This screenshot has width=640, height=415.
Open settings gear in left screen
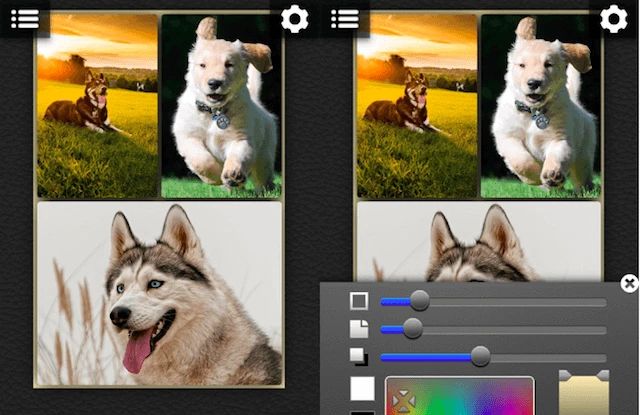[x=295, y=19]
